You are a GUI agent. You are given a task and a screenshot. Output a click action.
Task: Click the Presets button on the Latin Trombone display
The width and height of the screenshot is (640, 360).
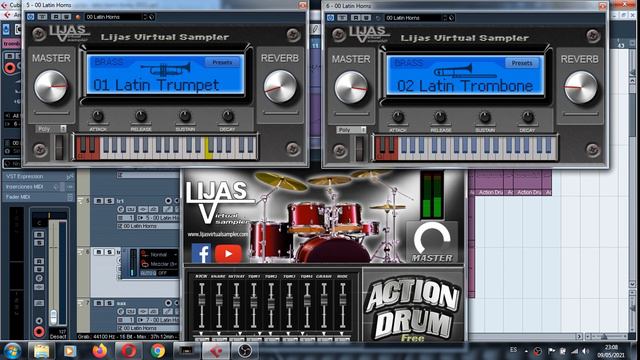coord(522,63)
